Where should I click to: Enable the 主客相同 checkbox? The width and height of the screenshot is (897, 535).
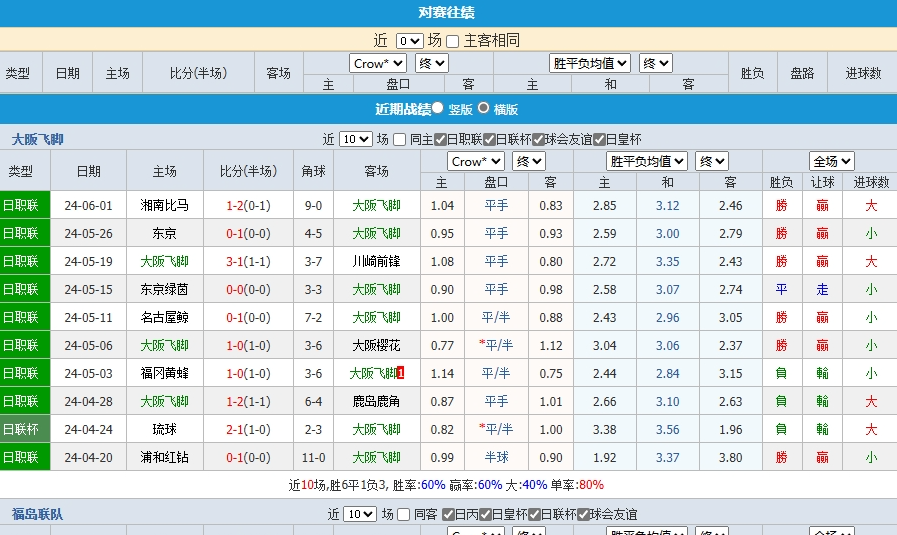tap(453, 41)
